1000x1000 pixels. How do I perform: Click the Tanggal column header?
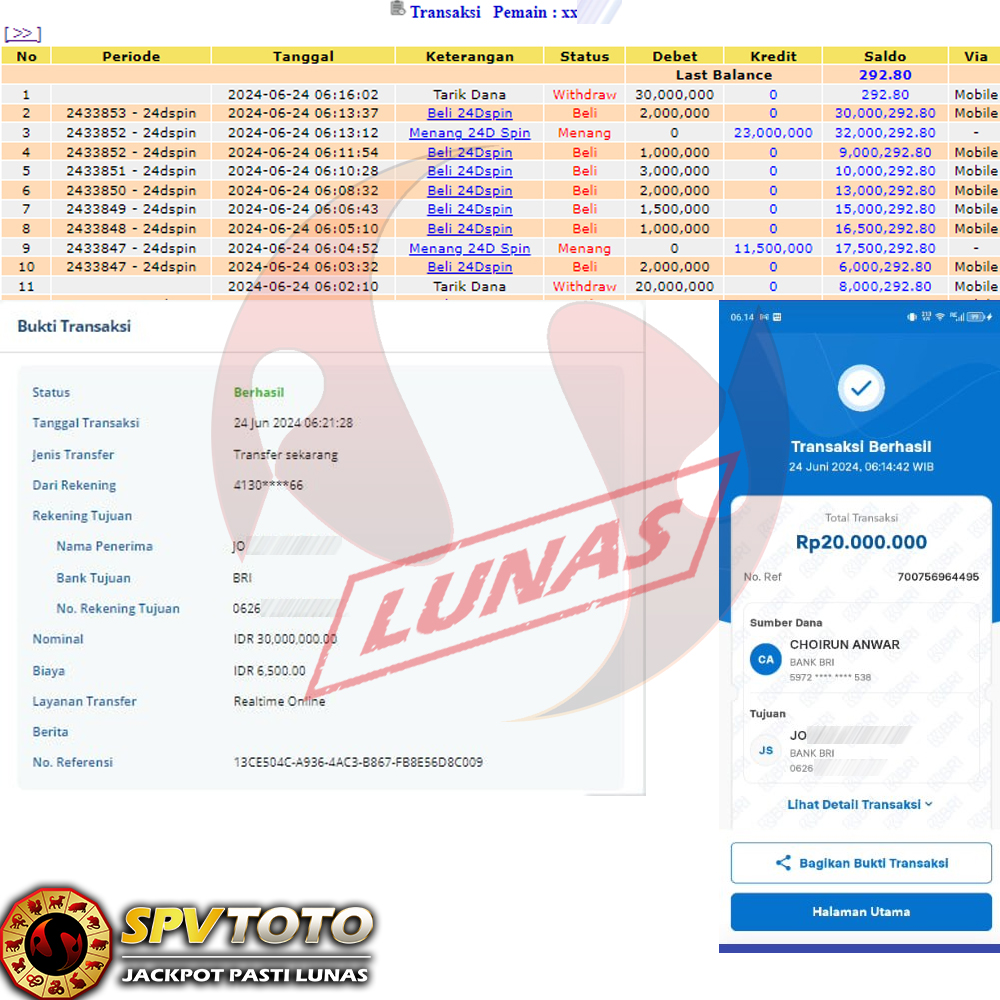pos(303,56)
